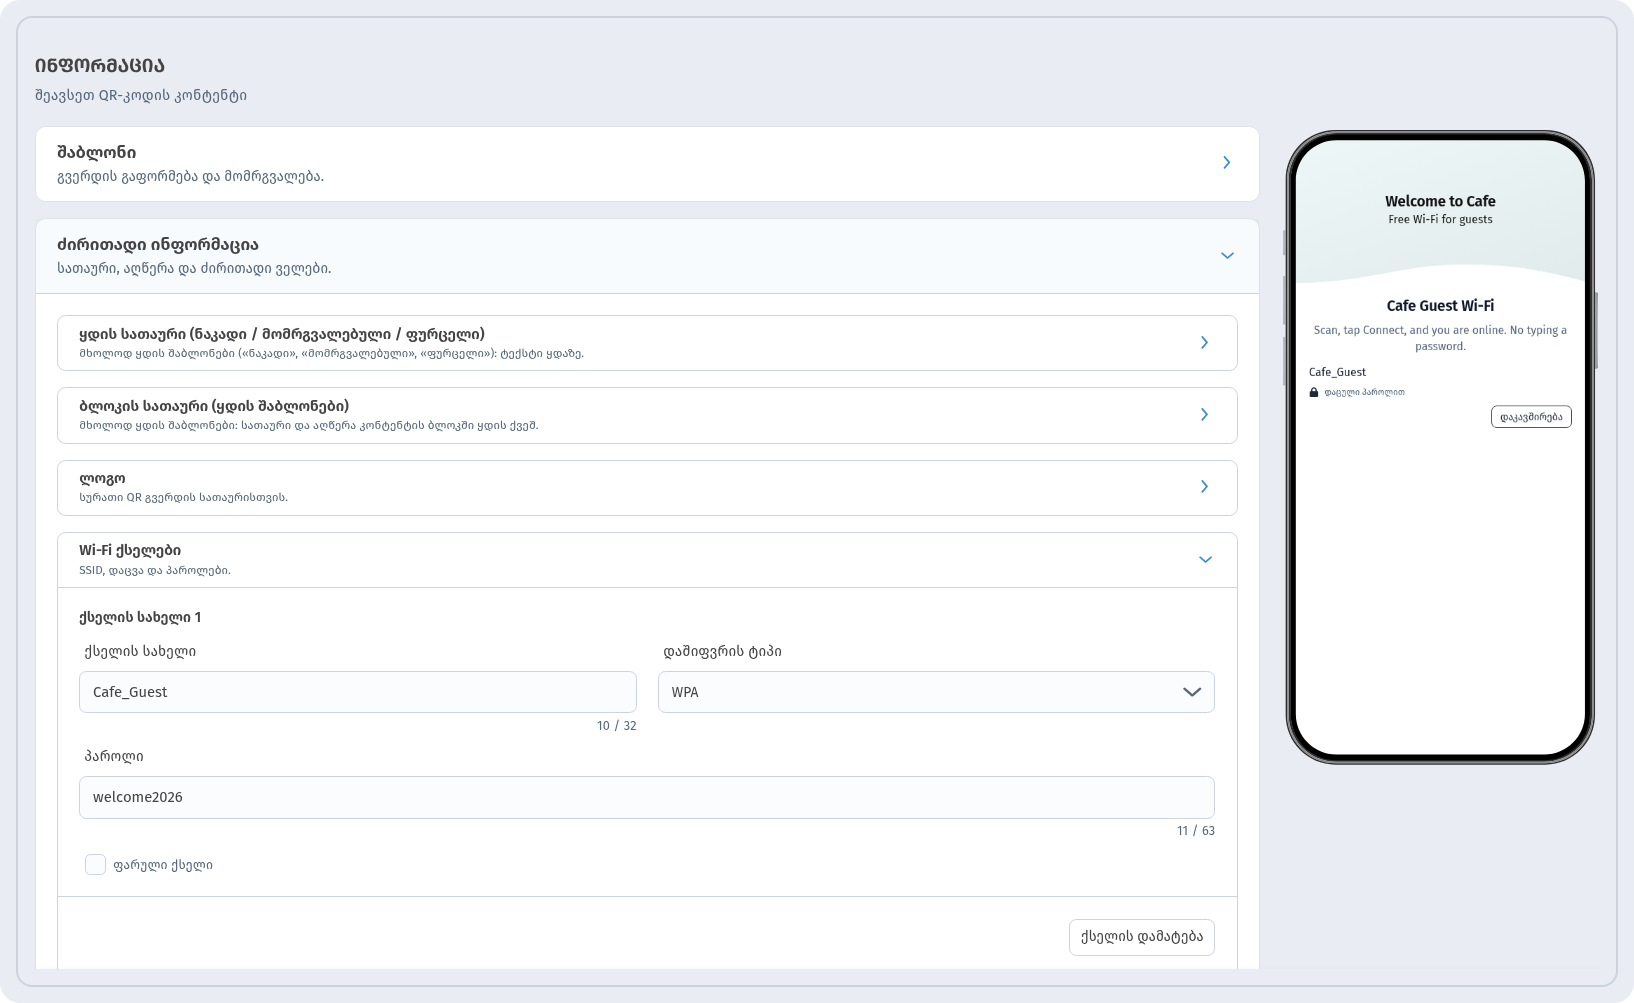Click the Wi-Fi ქსელები title

point(130,550)
